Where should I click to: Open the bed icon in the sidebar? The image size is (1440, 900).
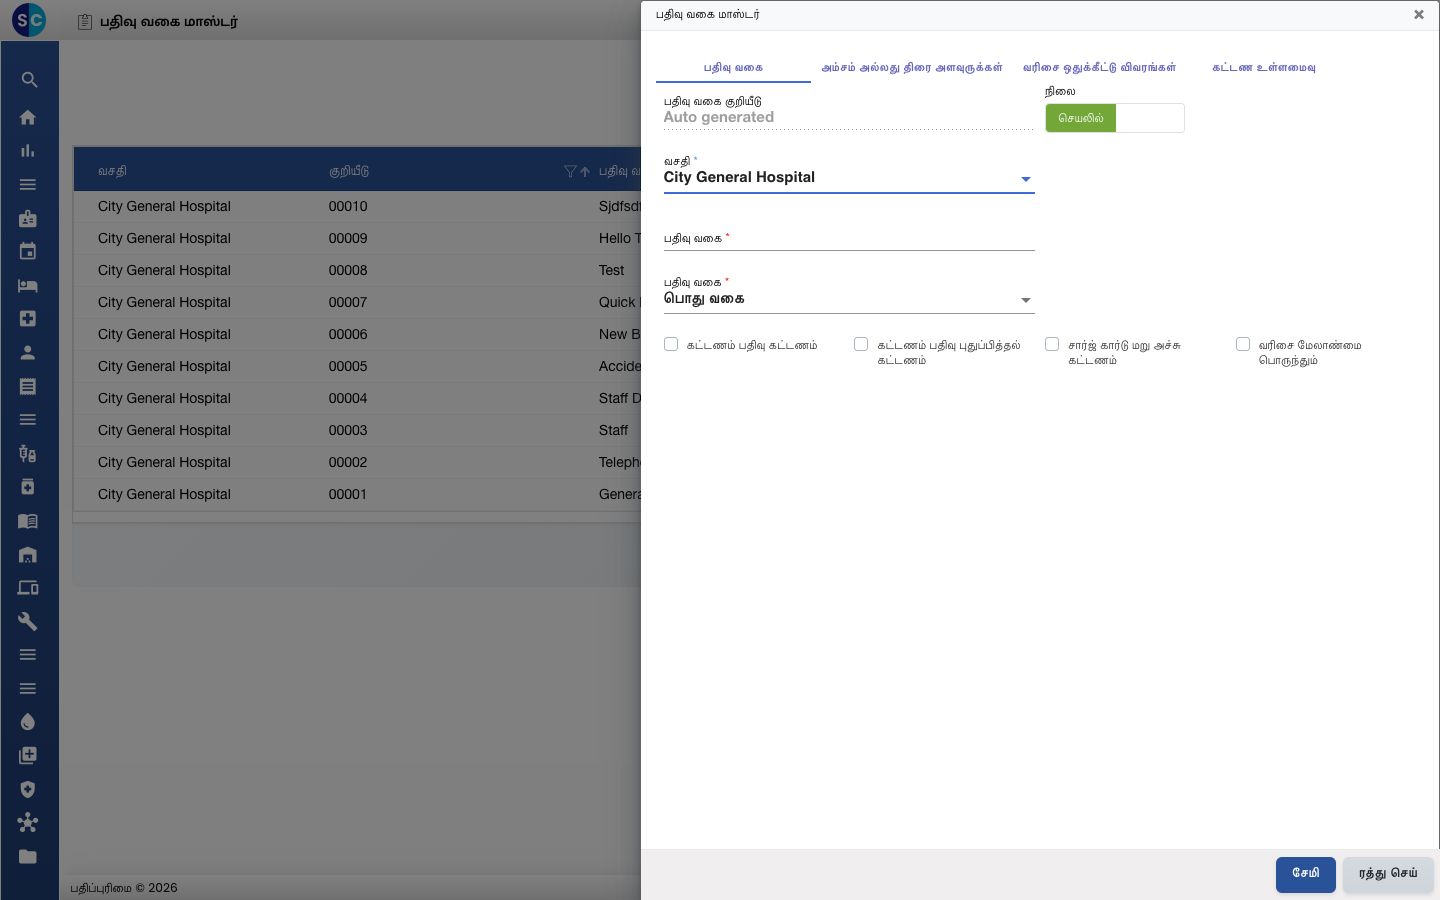pyautogui.click(x=28, y=285)
